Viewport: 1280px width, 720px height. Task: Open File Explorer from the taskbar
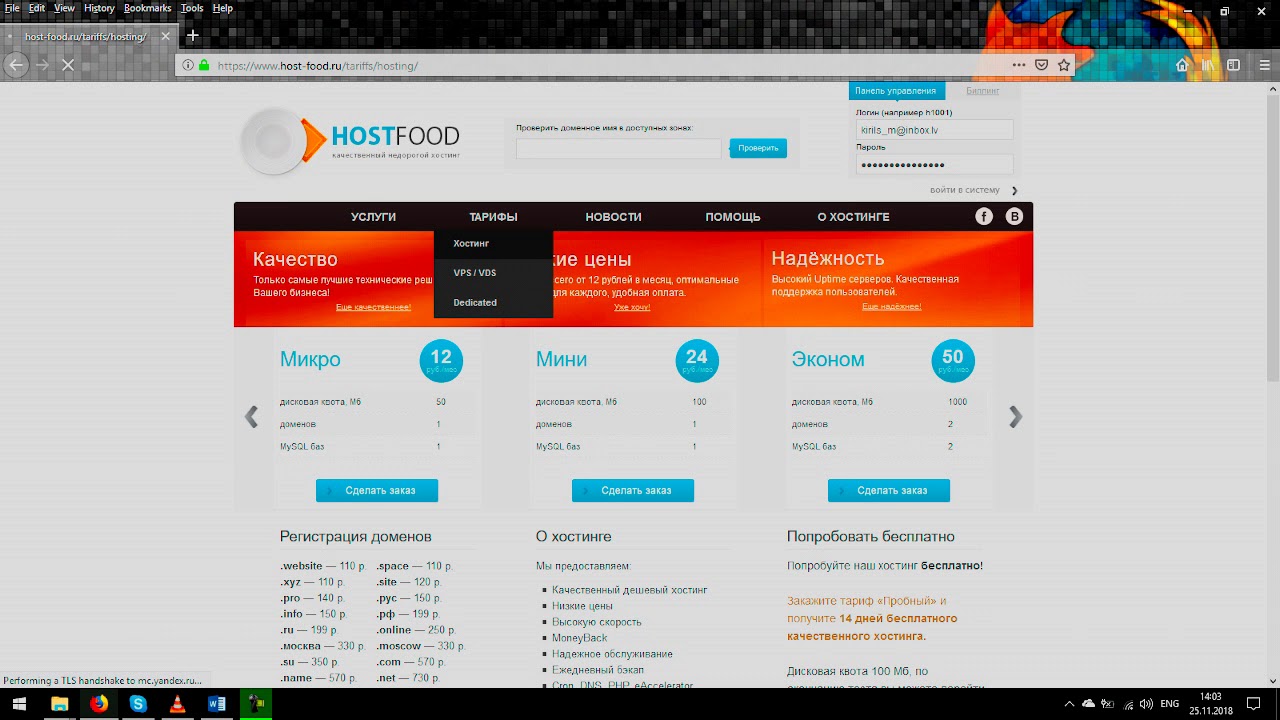[59, 704]
